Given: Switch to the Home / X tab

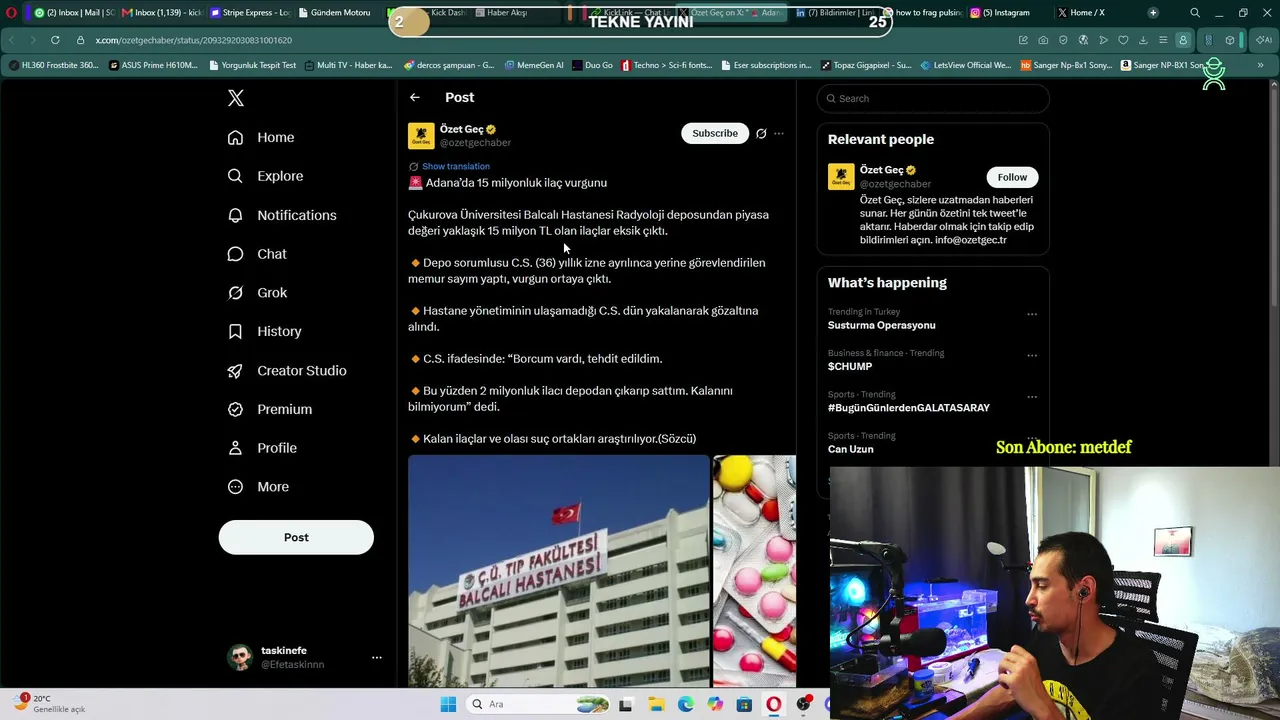Looking at the screenshot, I should 1093,13.
